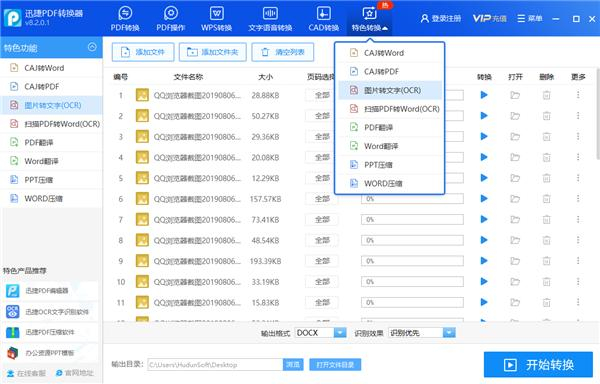Collapse the 特色功能 sidebar section
This screenshot has width=600, height=384.
(92, 47)
